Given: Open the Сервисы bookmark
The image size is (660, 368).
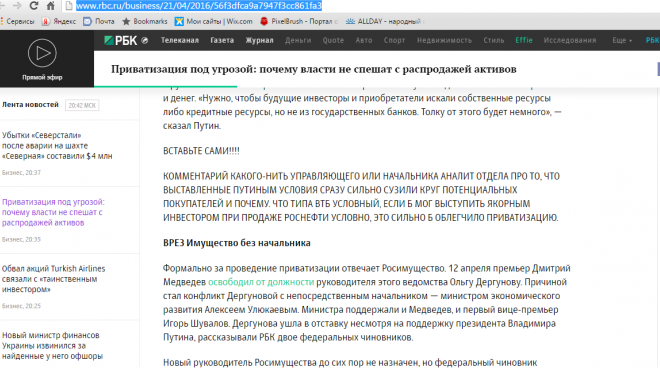Looking at the screenshot, I should point(18,21).
